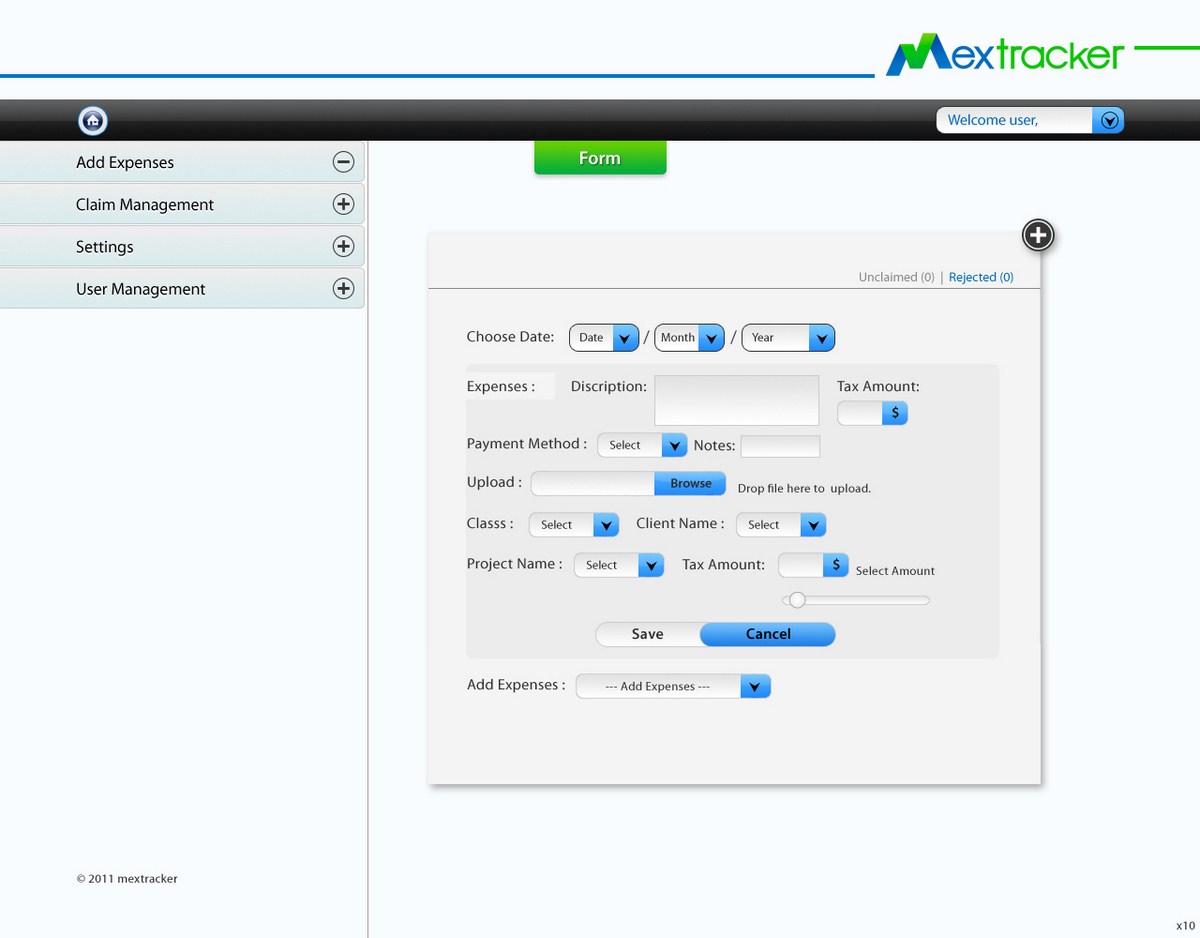The height and width of the screenshot is (938, 1200).
Task: Click the home icon in the top bar
Action: tap(93, 121)
